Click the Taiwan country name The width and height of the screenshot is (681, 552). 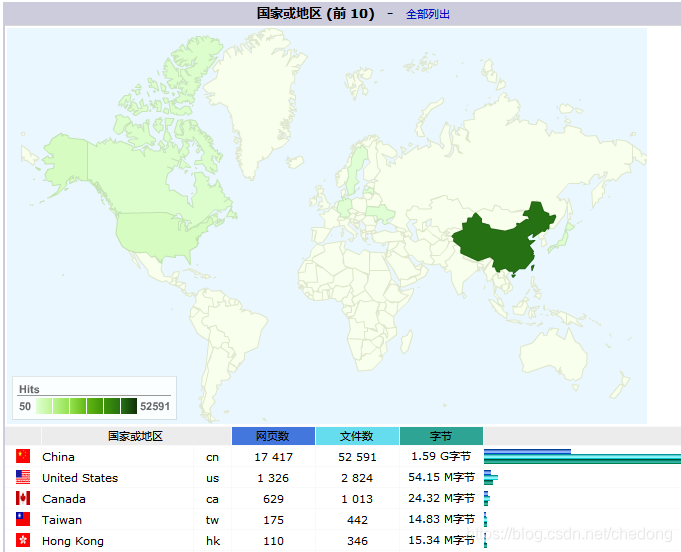pos(62,520)
